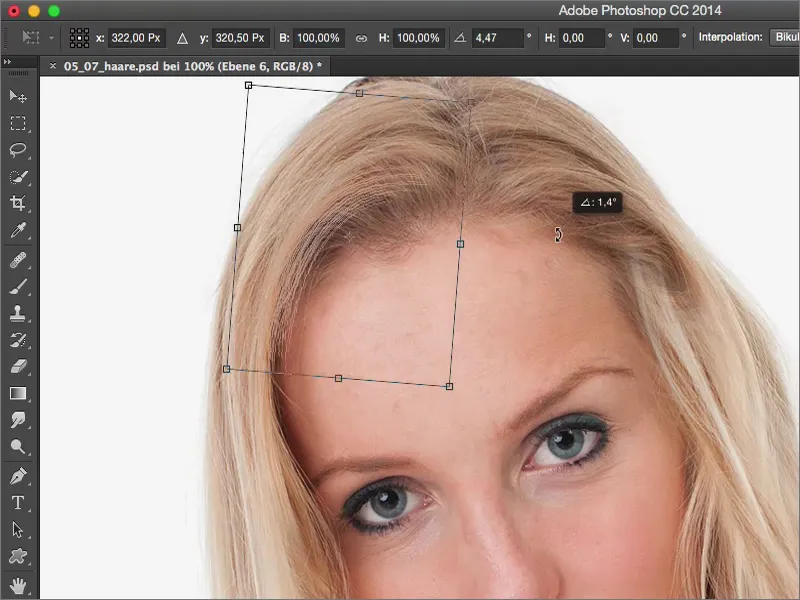Viewport: 800px width, 600px height.
Task: Open the Interpolation dropdown
Action: tap(785, 37)
